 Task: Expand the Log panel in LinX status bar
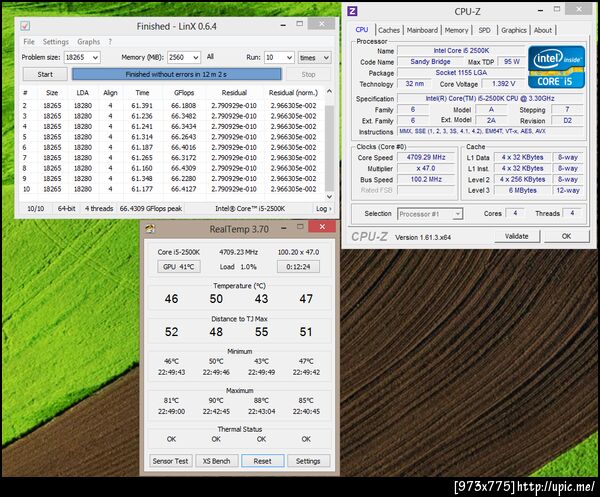click(324, 209)
